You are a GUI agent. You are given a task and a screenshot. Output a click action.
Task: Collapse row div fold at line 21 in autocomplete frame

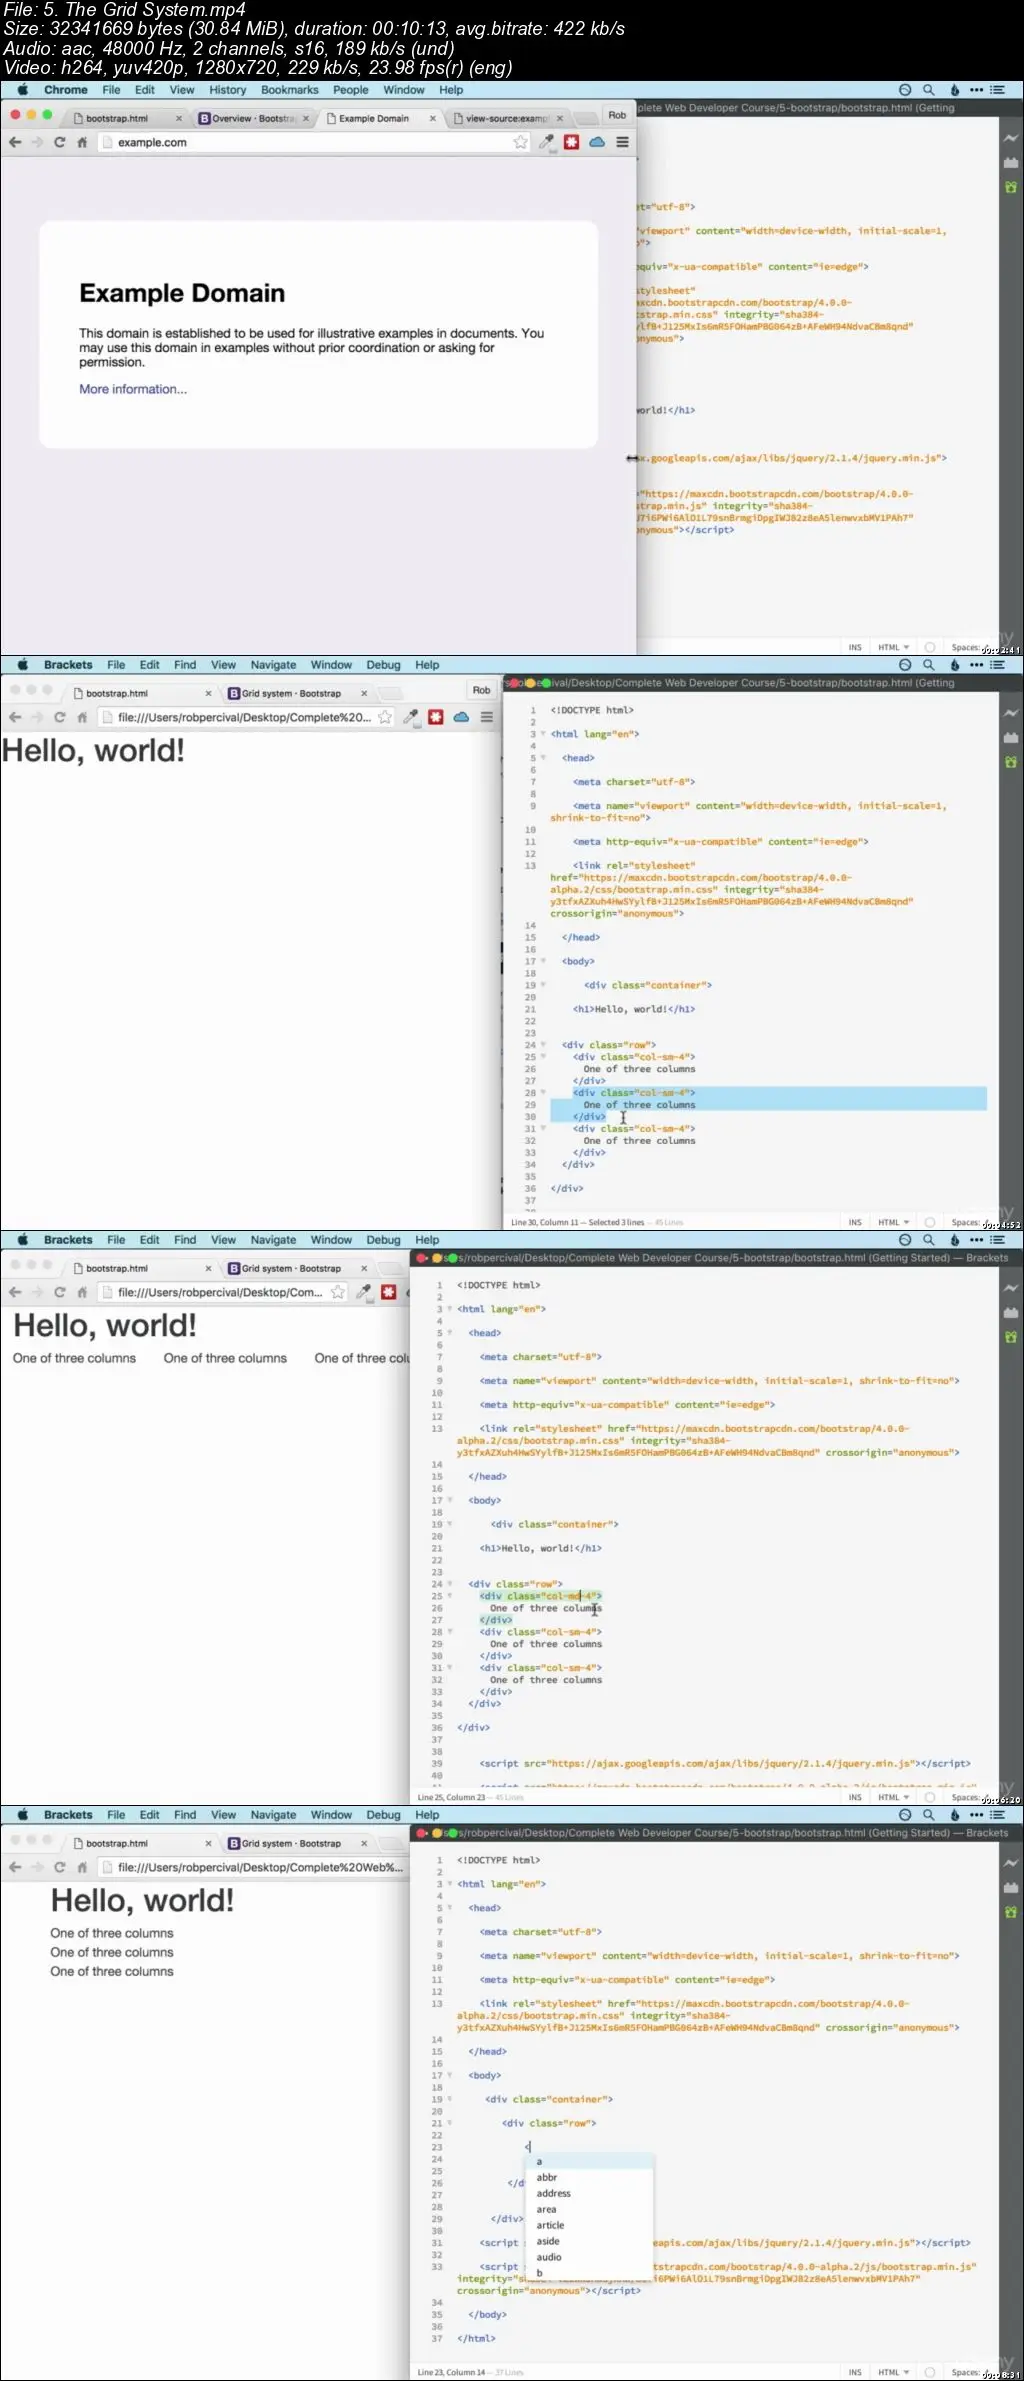pyautogui.click(x=449, y=2123)
